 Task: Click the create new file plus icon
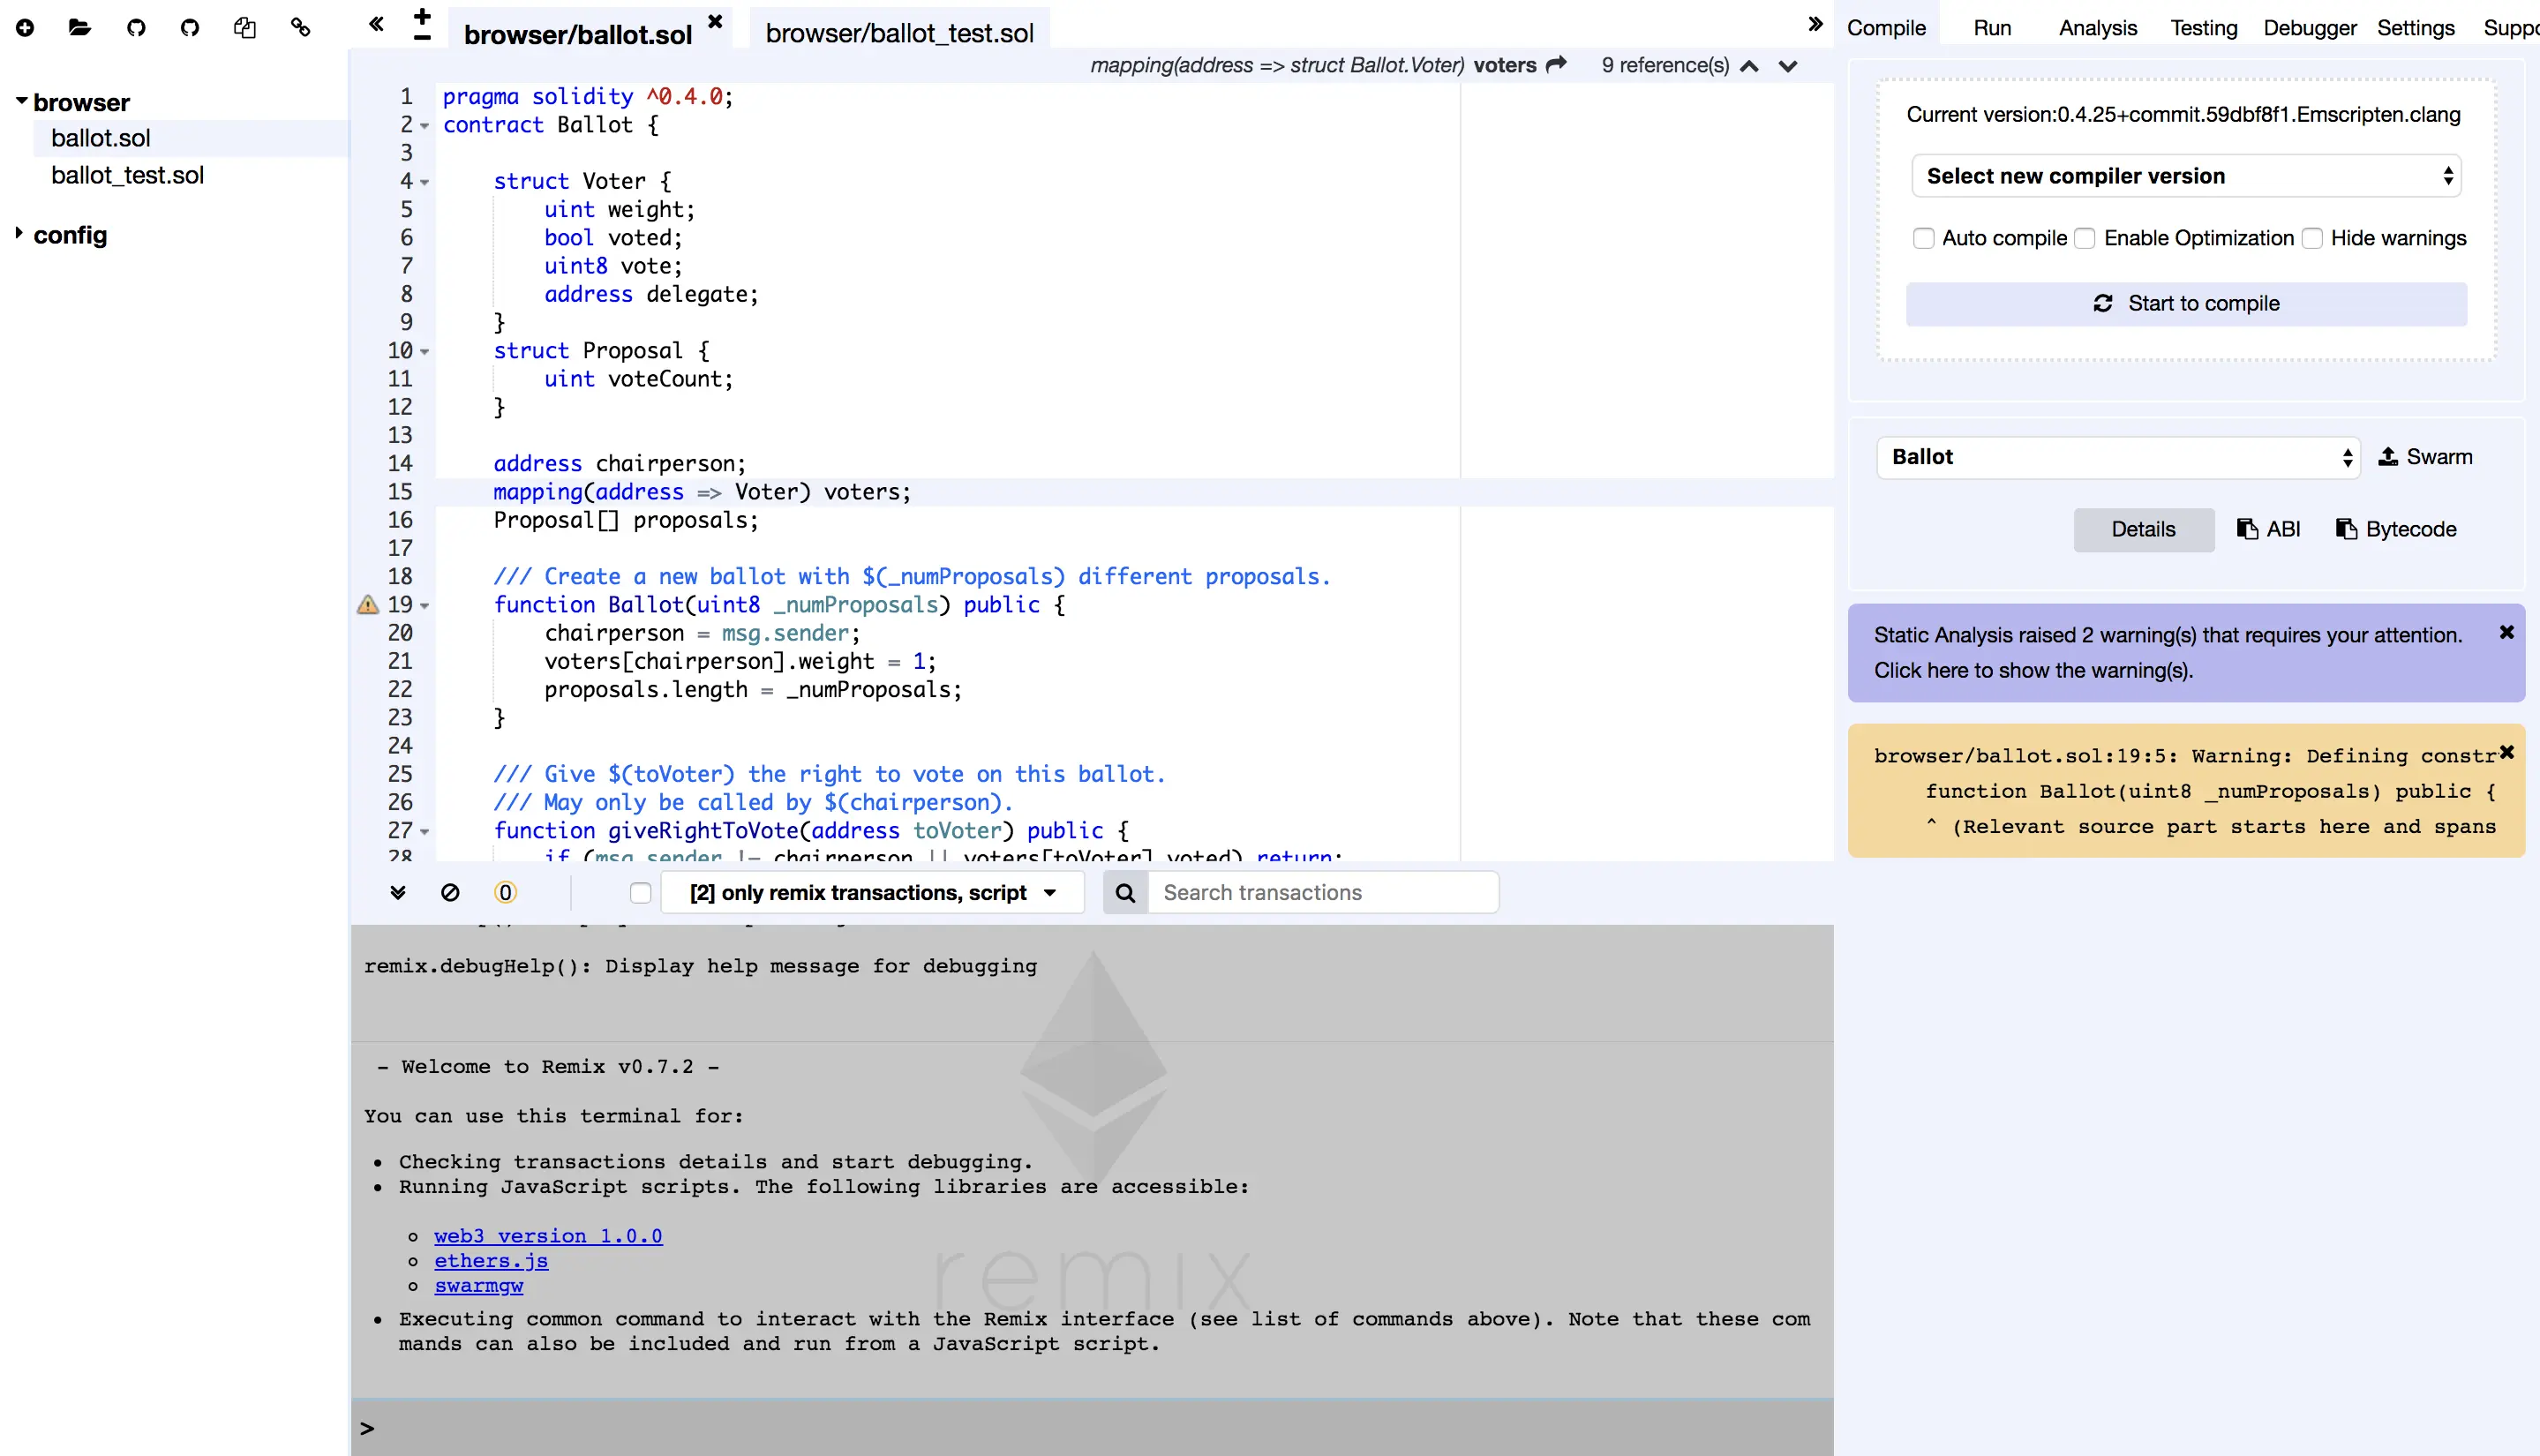[x=25, y=28]
